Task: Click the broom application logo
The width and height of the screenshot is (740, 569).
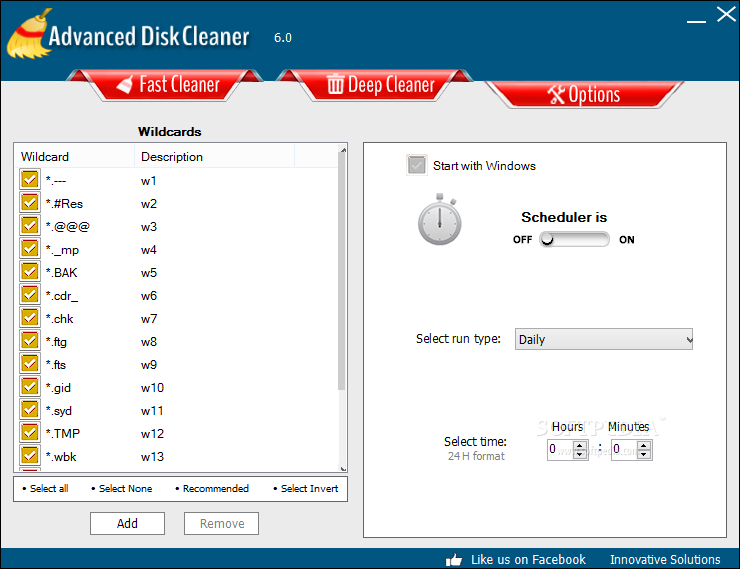Action: point(28,35)
